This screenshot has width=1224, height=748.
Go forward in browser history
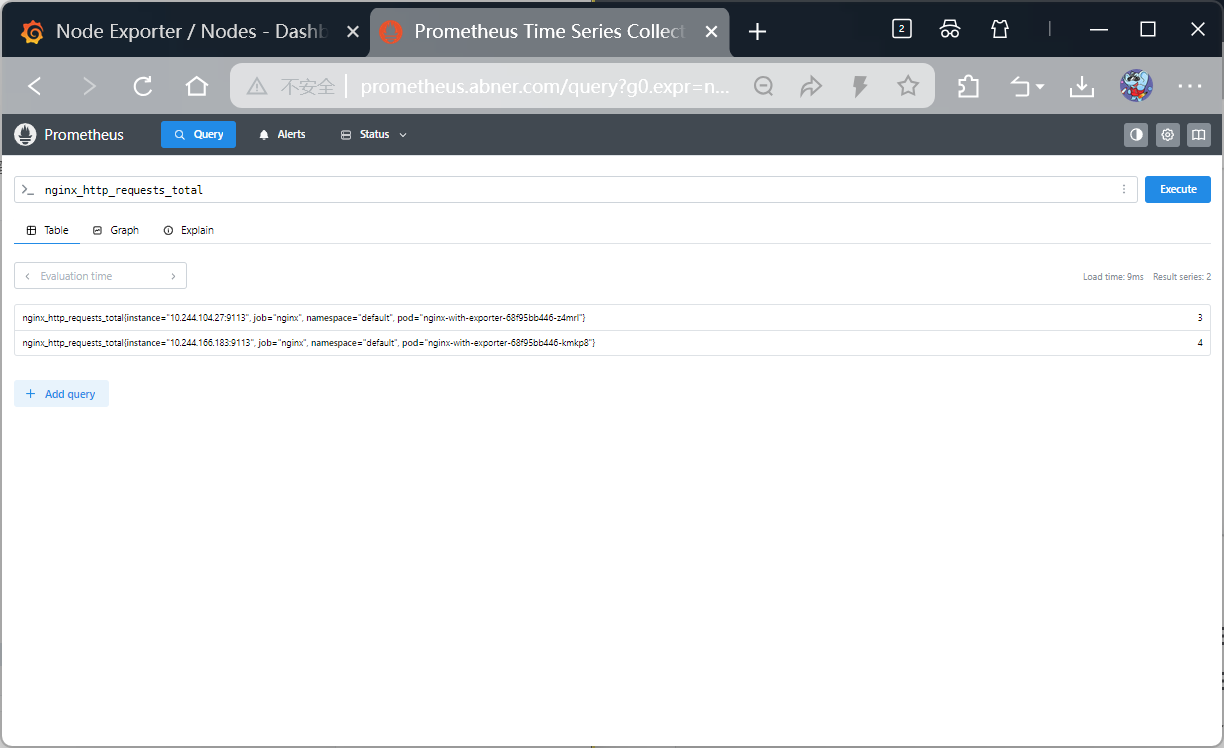point(89,87)
